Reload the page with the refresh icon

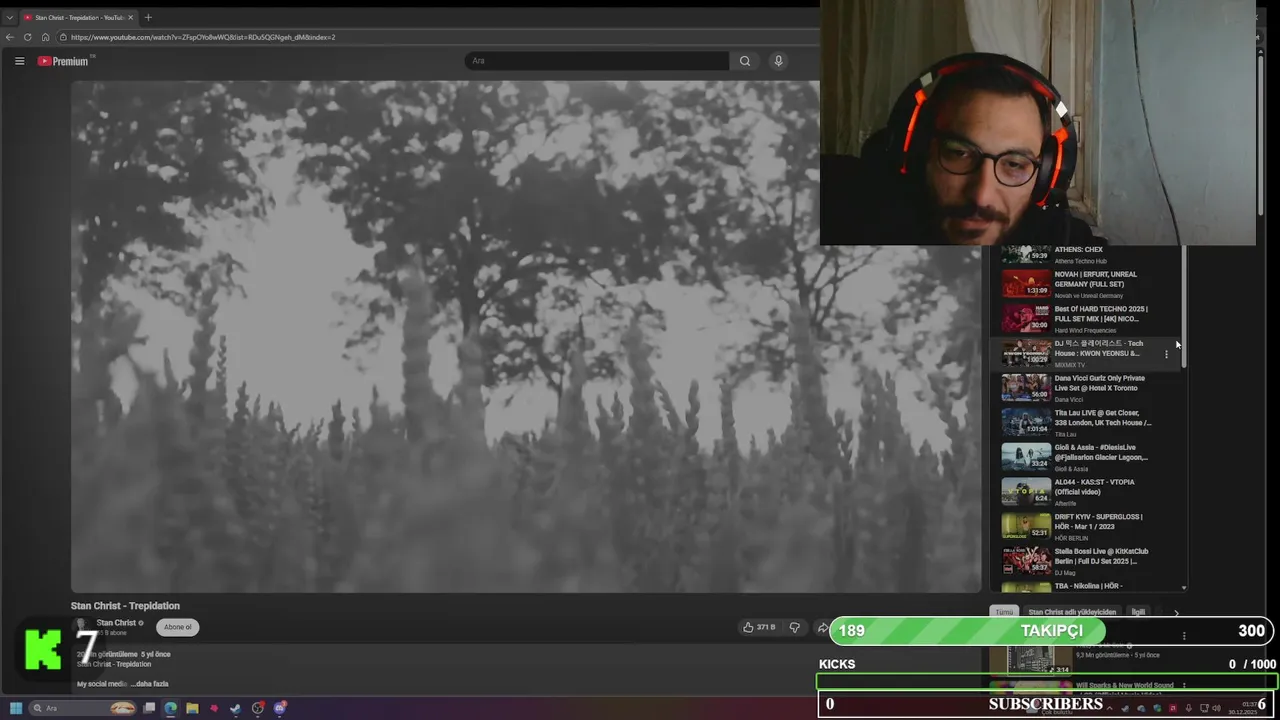(x=27, y=37)
